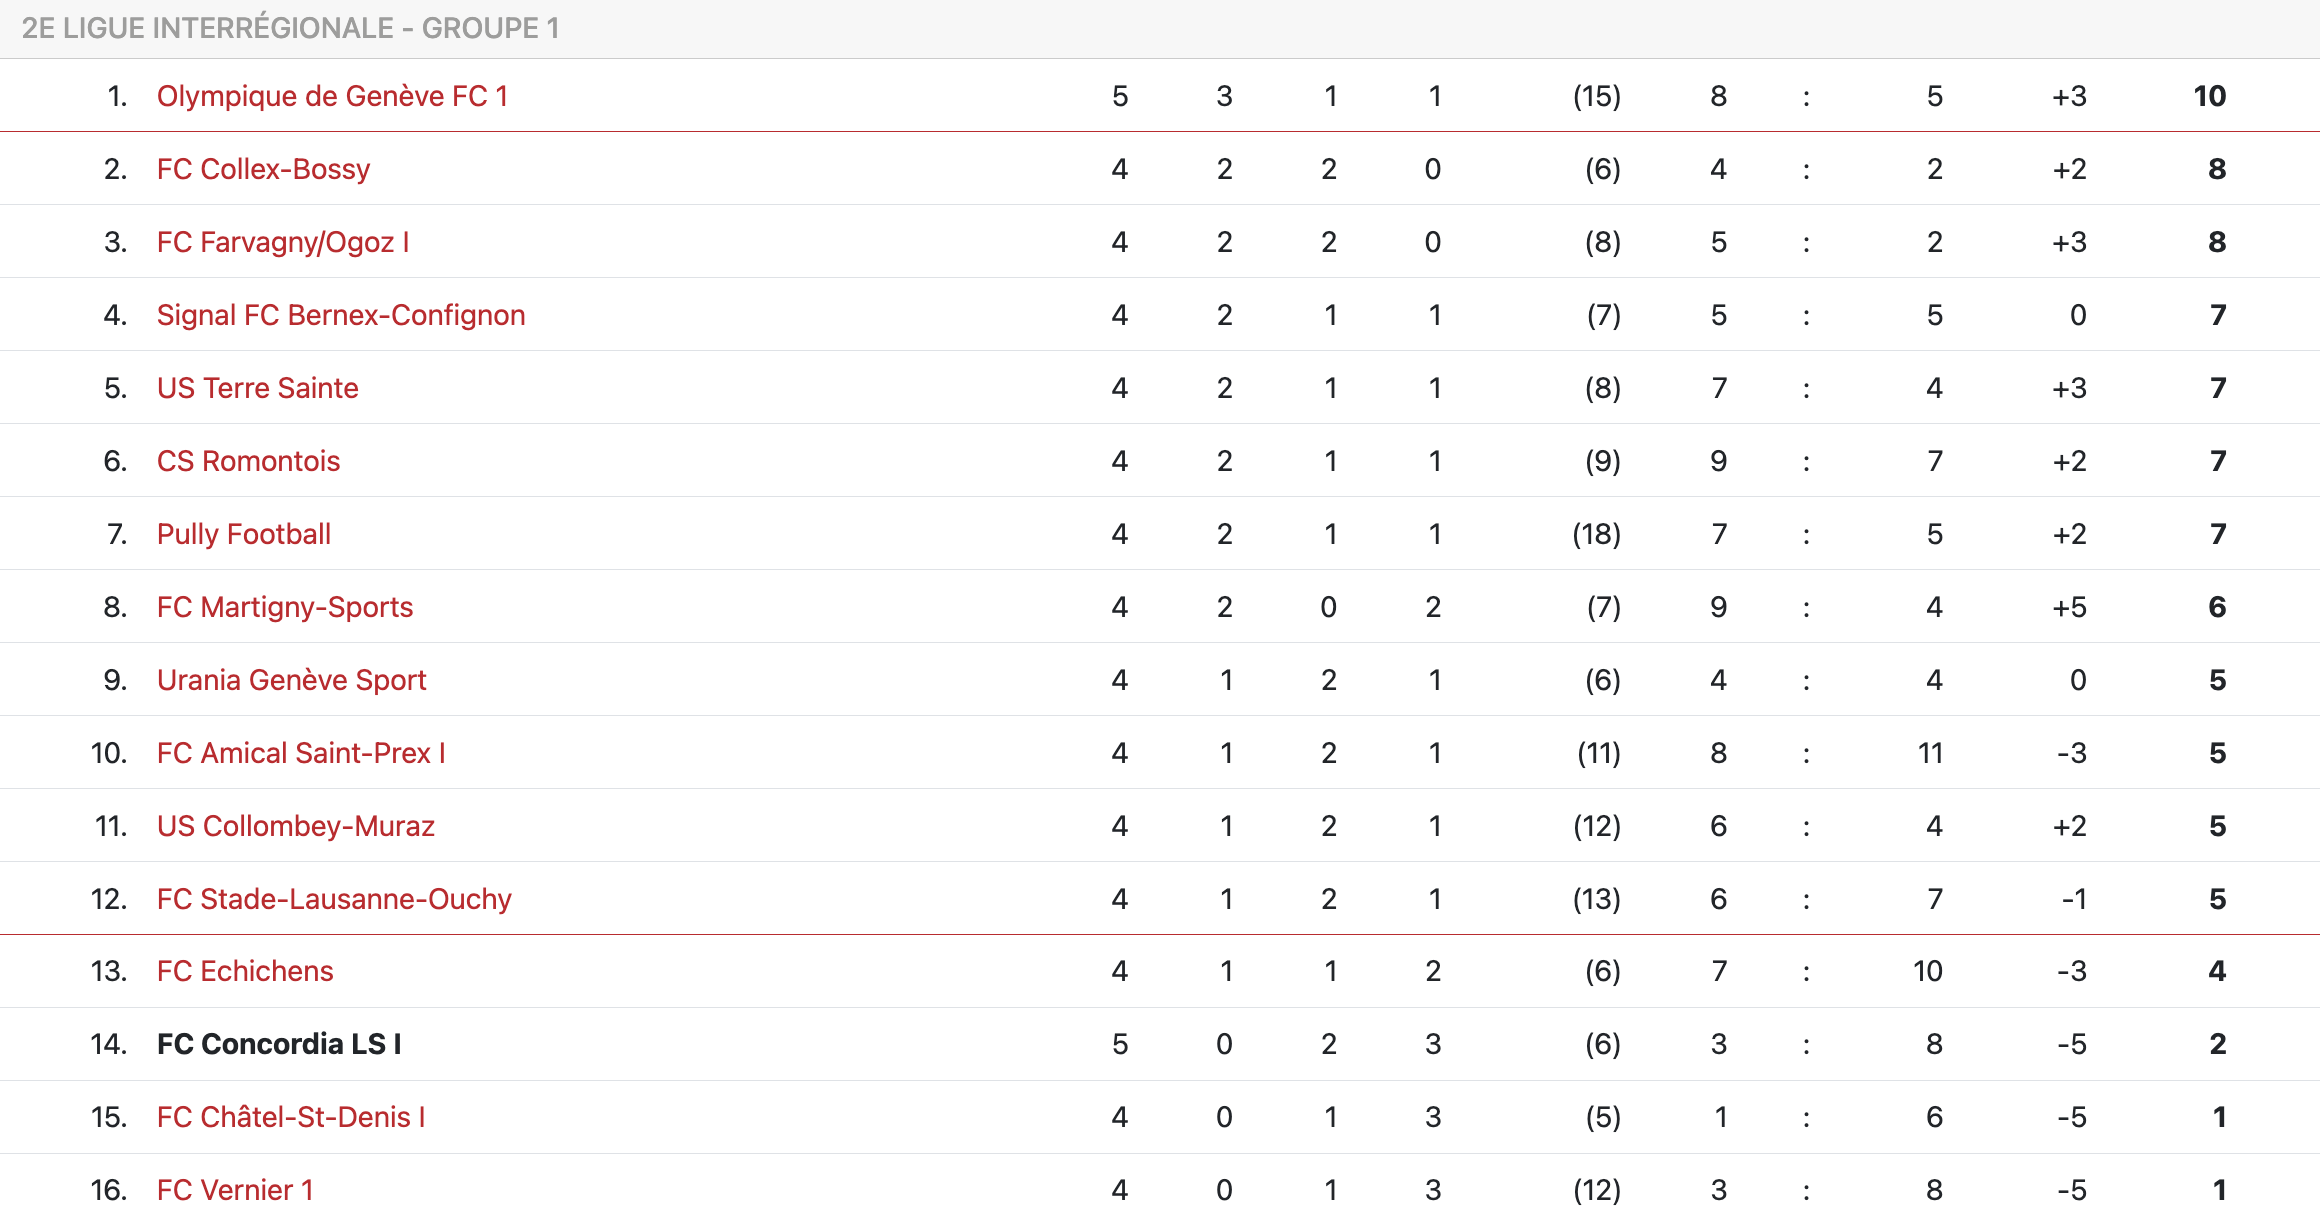Visit the FC Vernier 1 team page

click(x=235, y=1190)
